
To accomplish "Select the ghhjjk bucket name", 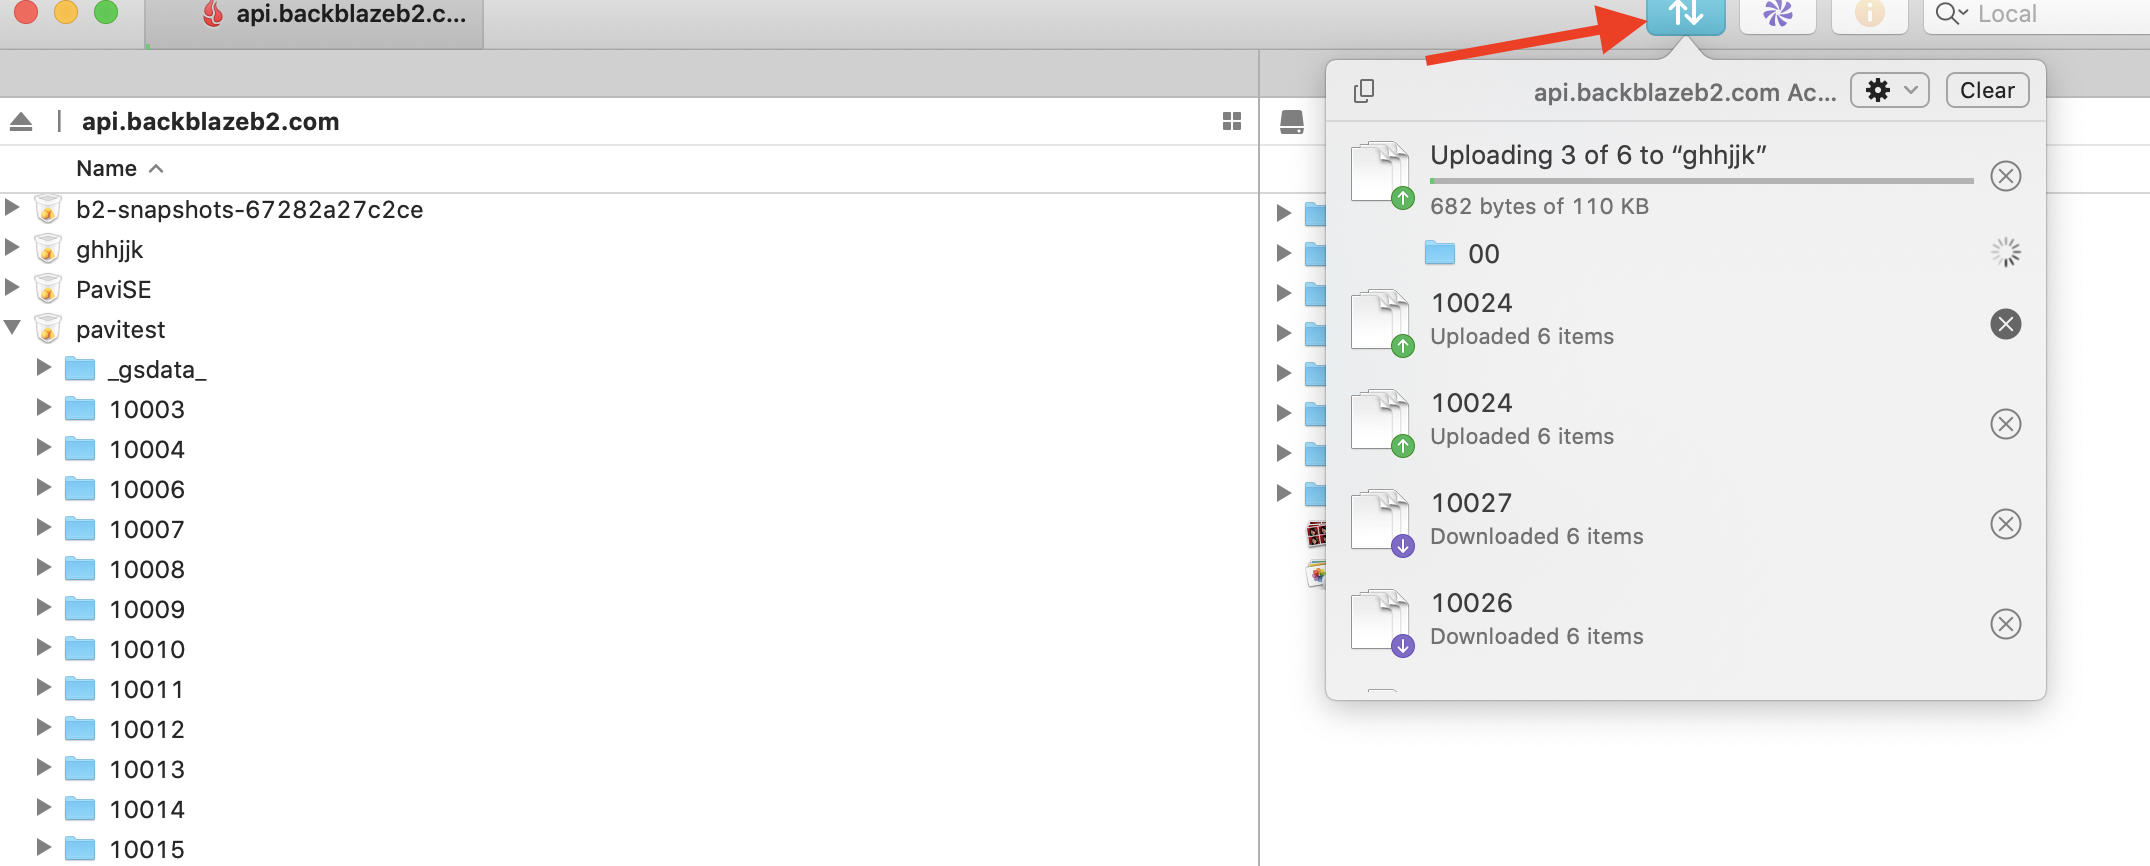I will point(110,250).
